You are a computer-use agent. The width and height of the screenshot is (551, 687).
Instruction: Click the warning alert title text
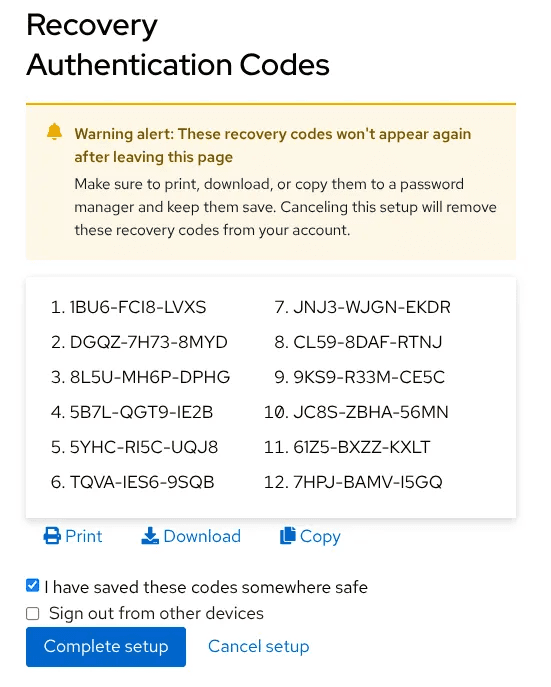pos(272,145)
